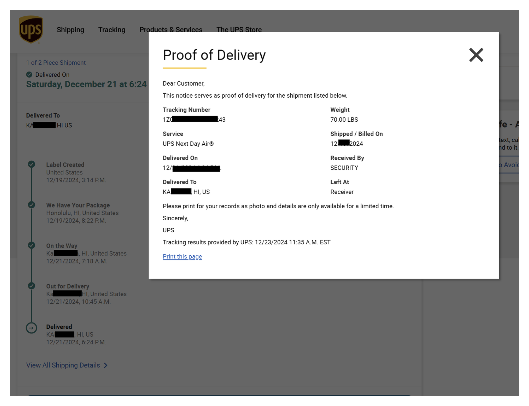
Task: Click the Received By label
Action: coord(347,158)
